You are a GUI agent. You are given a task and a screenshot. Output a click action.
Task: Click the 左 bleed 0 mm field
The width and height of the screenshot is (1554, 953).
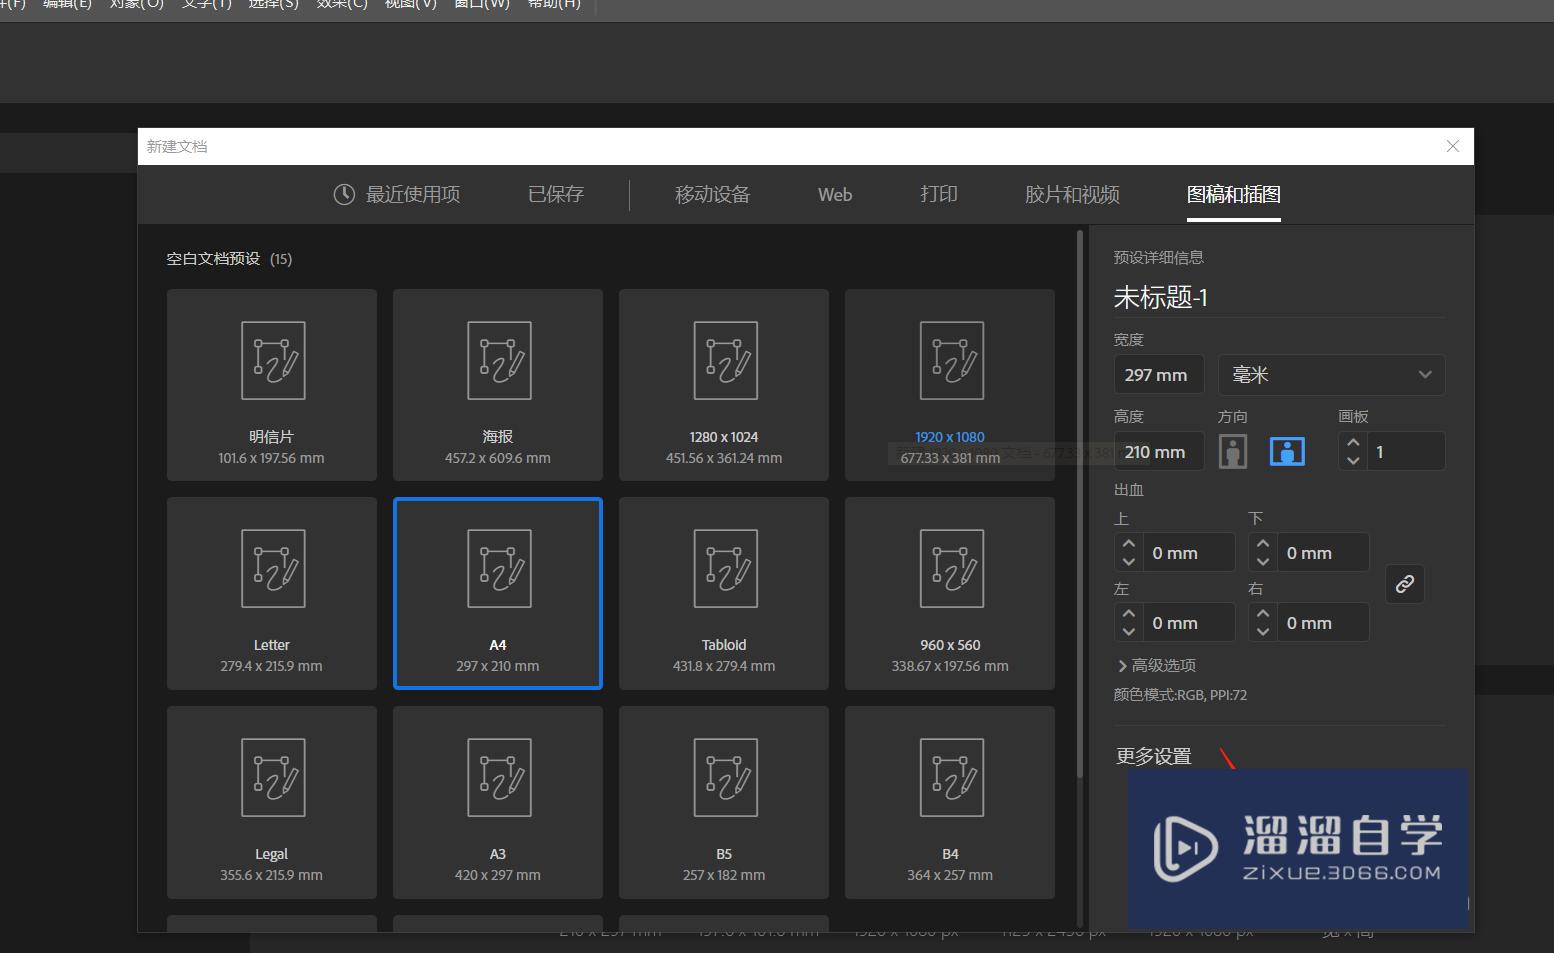(x=1188, y=623)
